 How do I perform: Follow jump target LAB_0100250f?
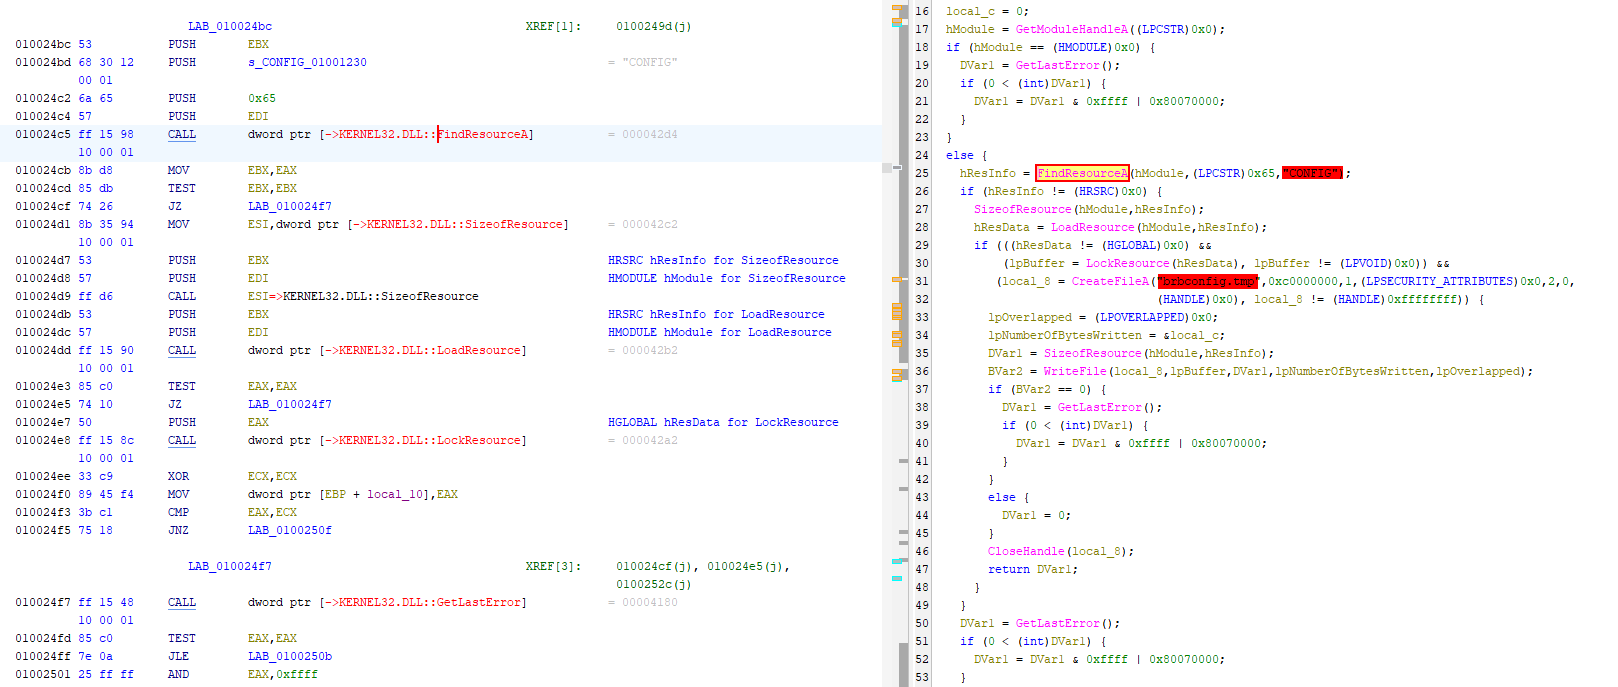(x=289, y=530)
